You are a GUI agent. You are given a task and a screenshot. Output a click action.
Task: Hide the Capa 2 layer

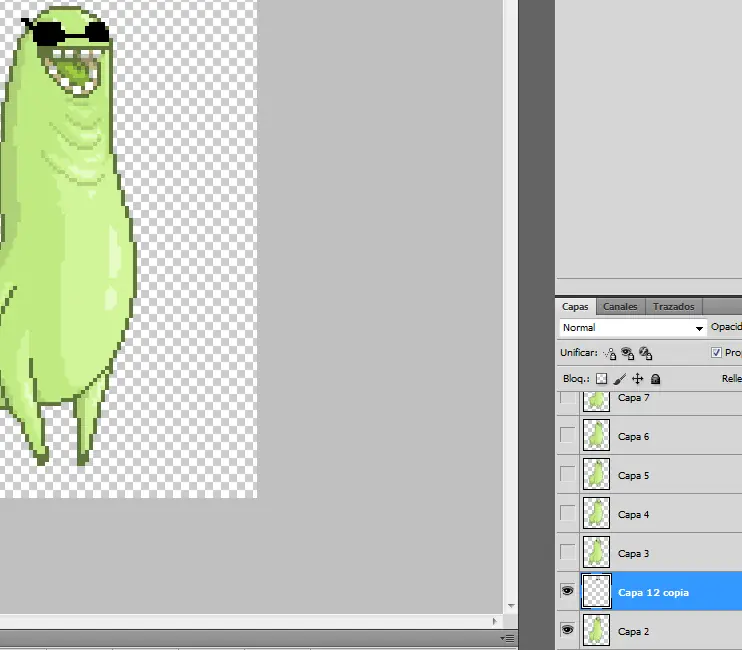pyautogui.click(x=567, y=631)
